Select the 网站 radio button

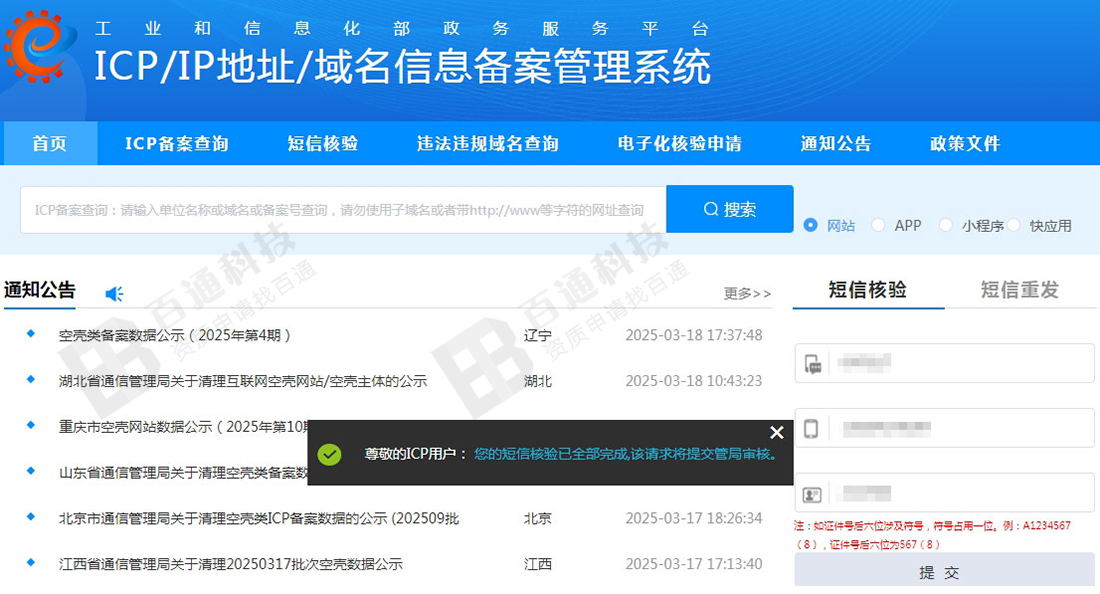click(811, 225)
